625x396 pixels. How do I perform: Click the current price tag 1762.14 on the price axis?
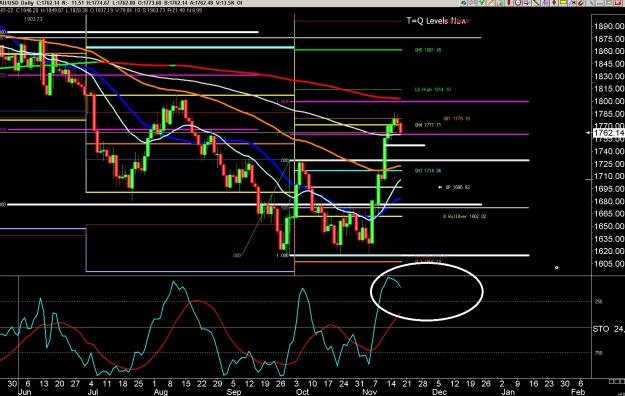pyautogui.click(x=609, y=133)
